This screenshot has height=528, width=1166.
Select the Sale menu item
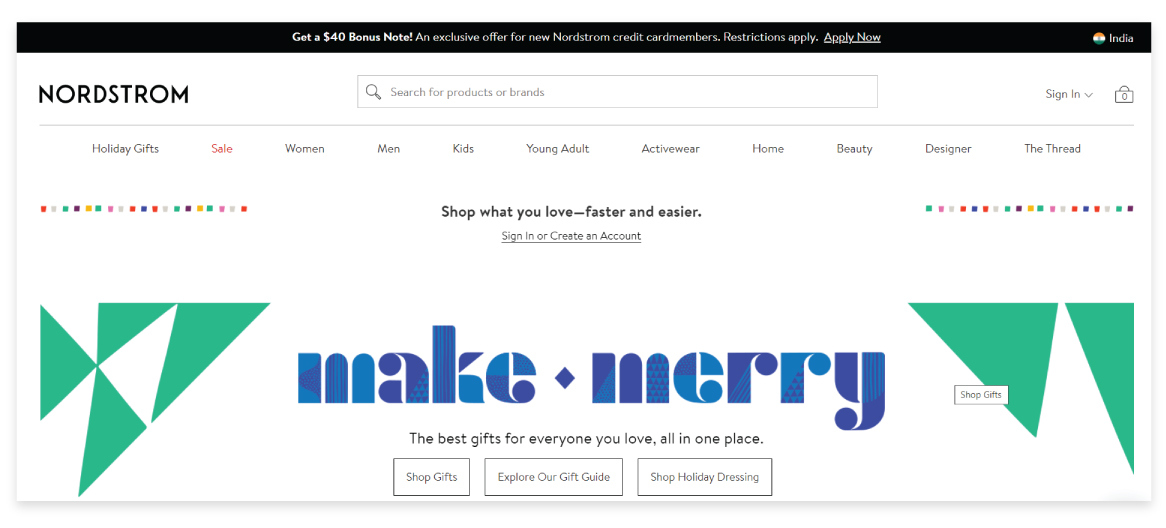(x=222, y=149)
